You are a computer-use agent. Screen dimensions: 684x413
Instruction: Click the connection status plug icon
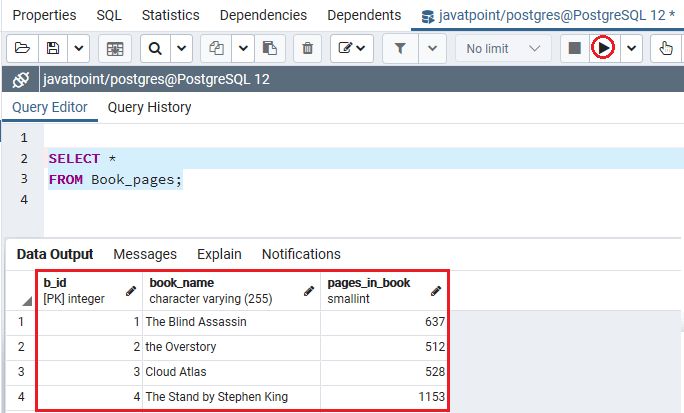pyautogui.click(x=21, y=79)
